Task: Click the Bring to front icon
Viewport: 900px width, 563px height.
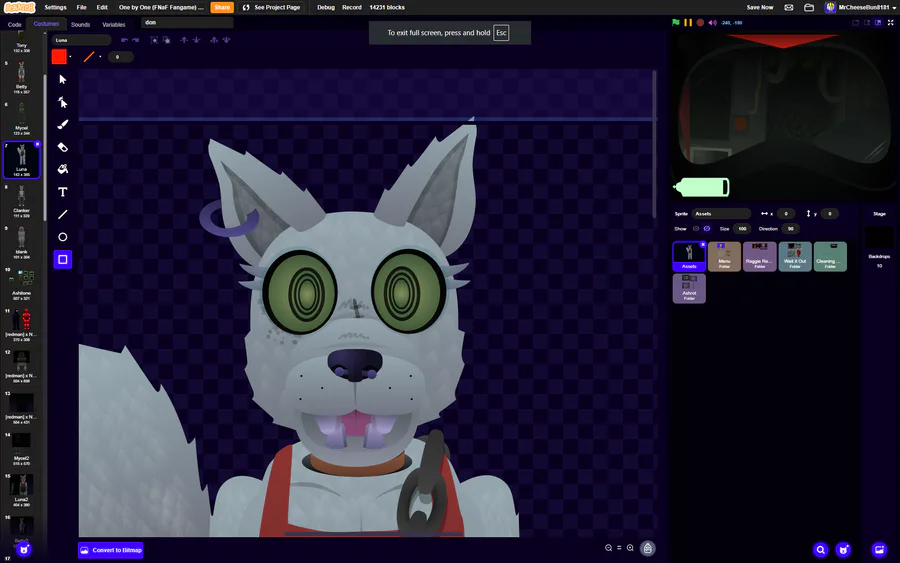Action: tap(214, 40)
